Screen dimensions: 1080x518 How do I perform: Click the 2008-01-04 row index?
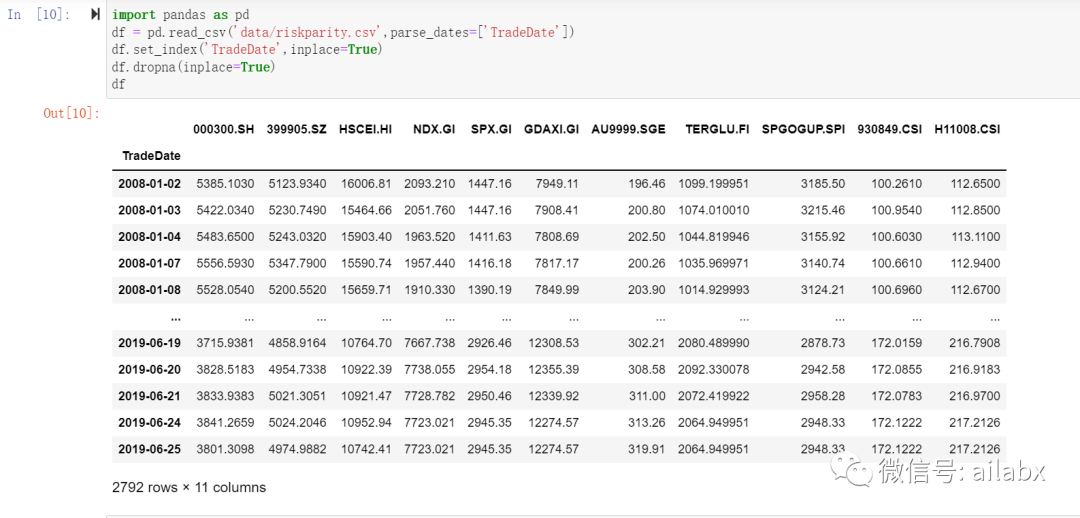coord(149,236)
